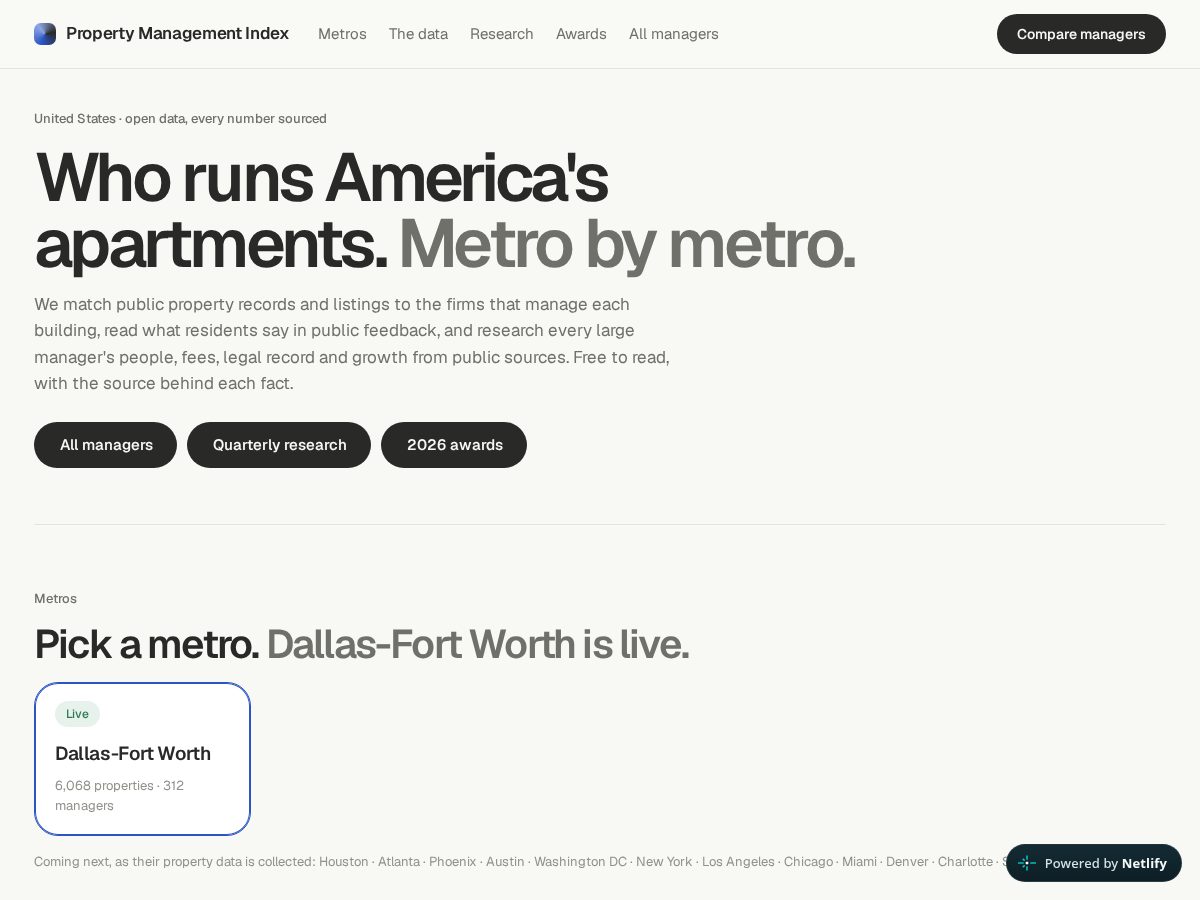Click the Compare managers button

coord(1081,34)
